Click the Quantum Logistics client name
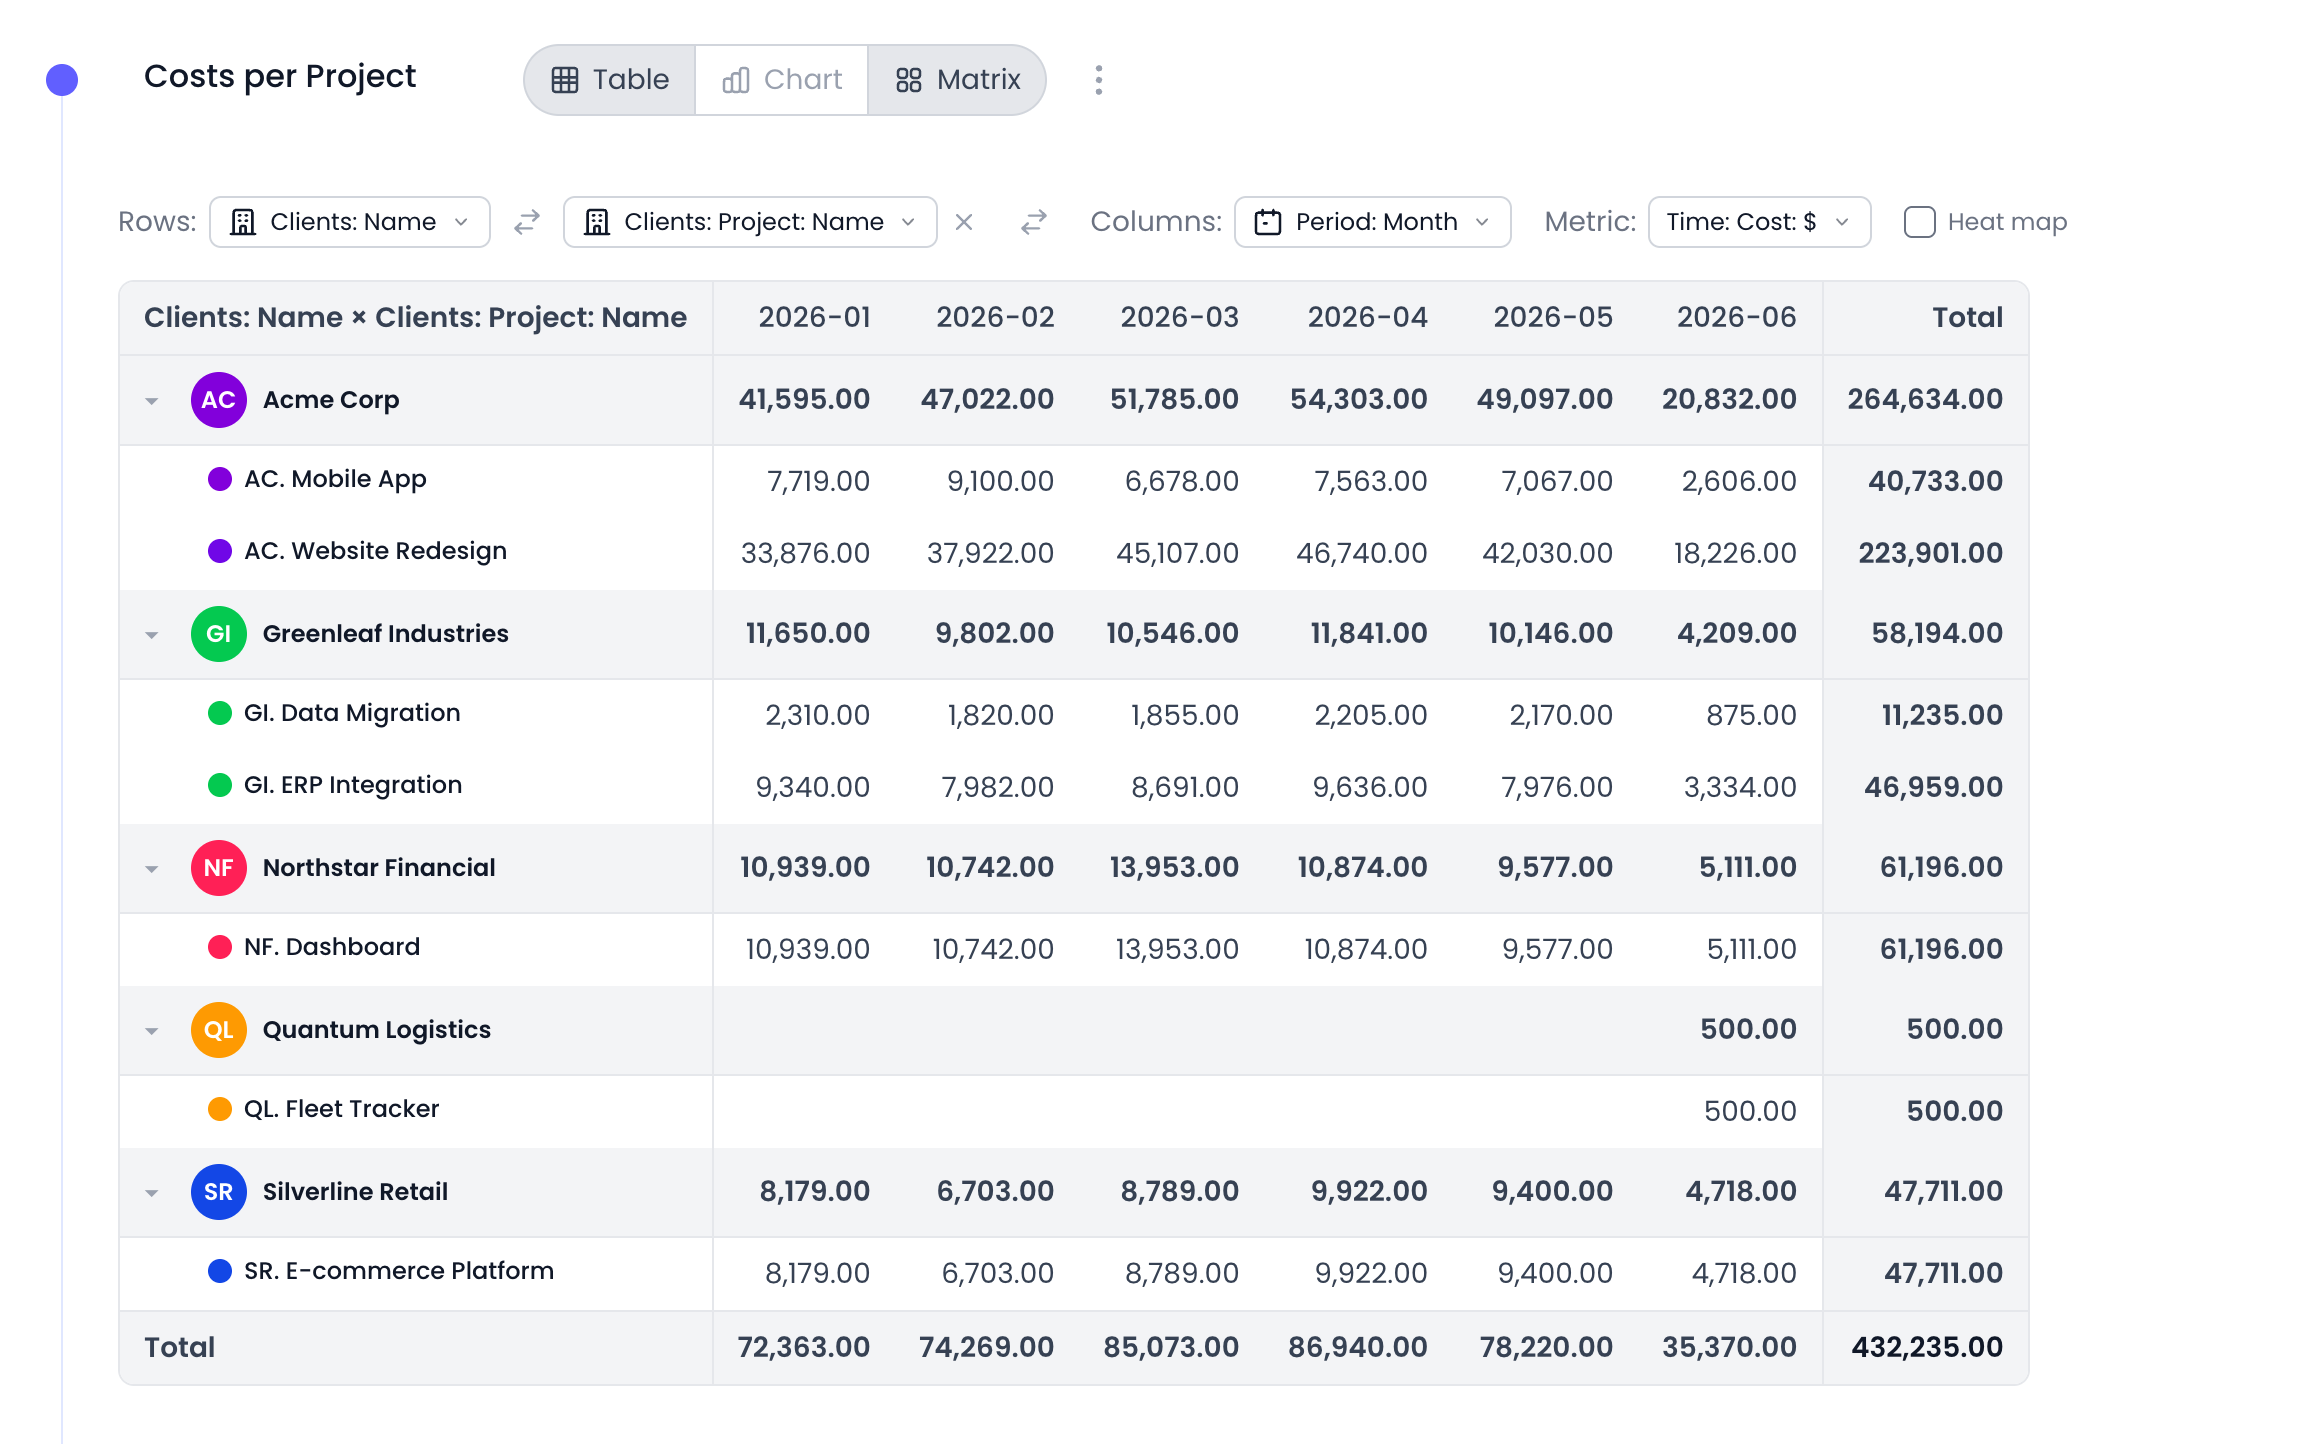Image resolution: width=2324 pixels, height=1452 pixels. click(376, 1030)
